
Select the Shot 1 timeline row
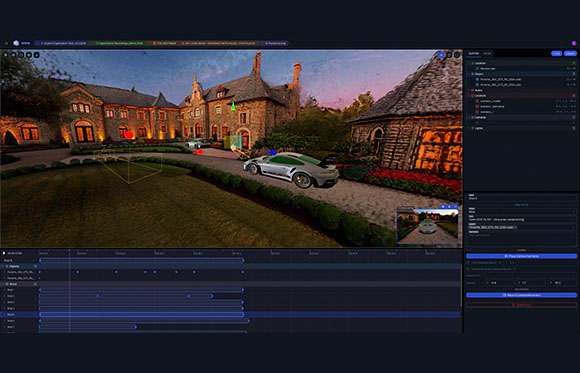(x=231, y=290)
